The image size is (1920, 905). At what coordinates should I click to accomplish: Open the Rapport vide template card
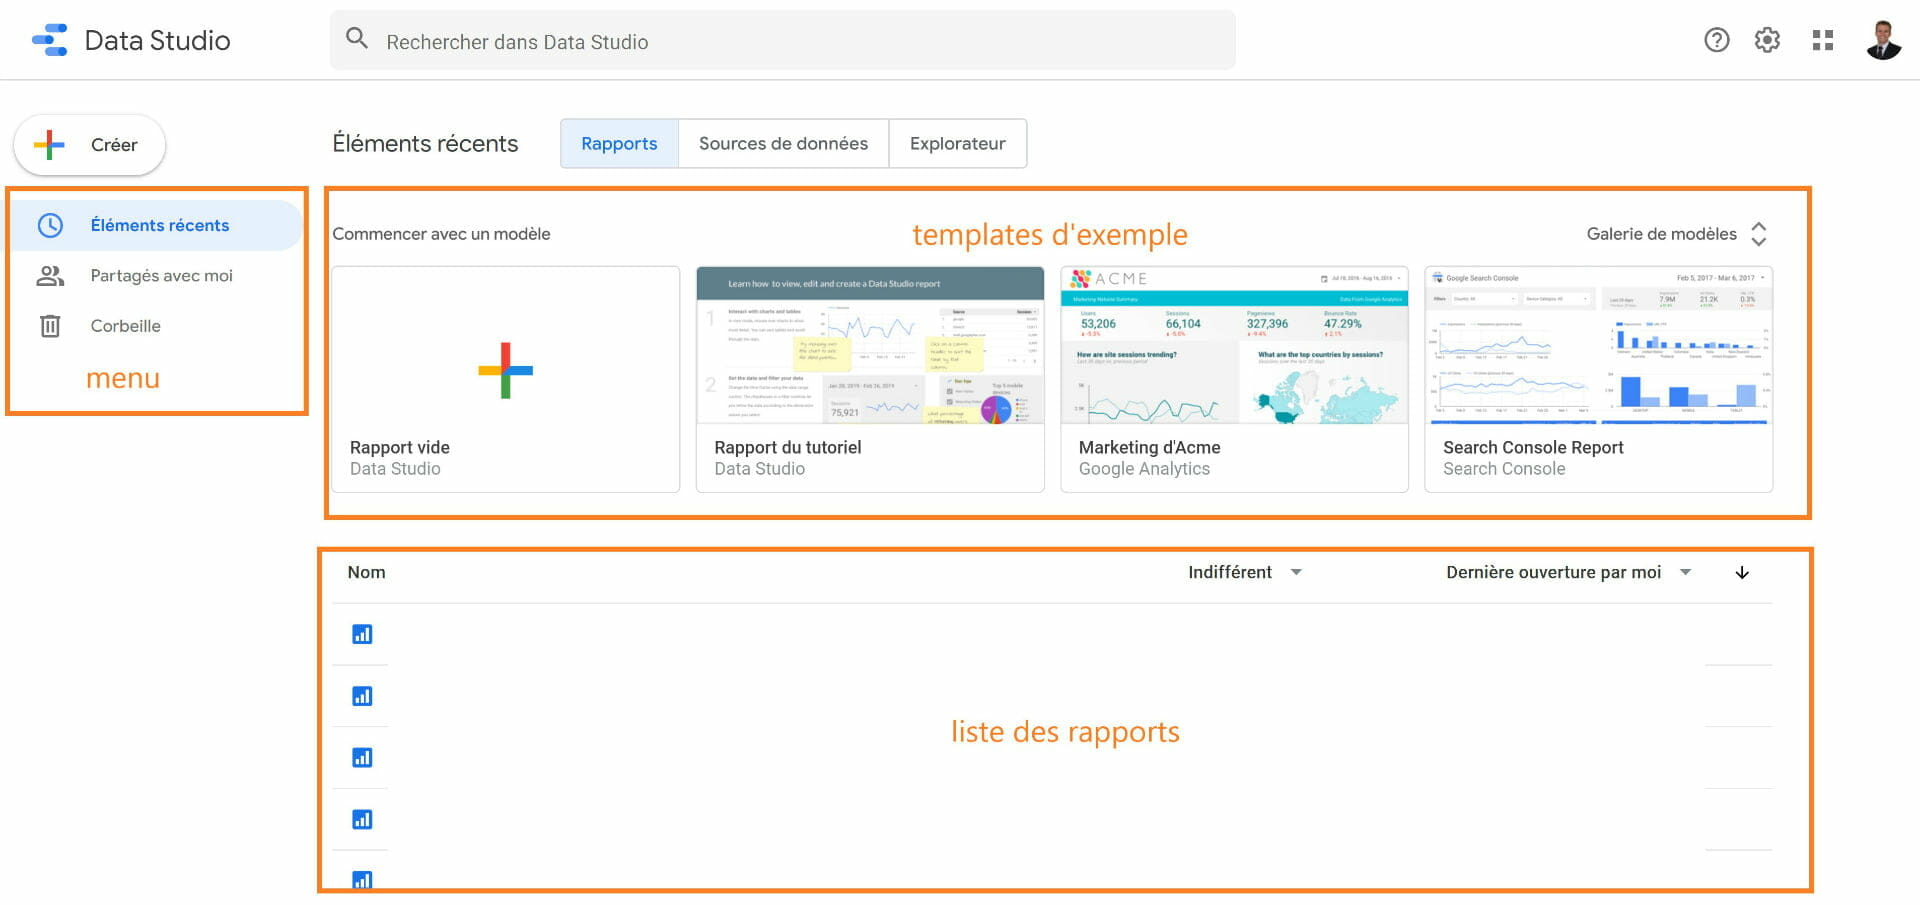[x=505, y=379]
